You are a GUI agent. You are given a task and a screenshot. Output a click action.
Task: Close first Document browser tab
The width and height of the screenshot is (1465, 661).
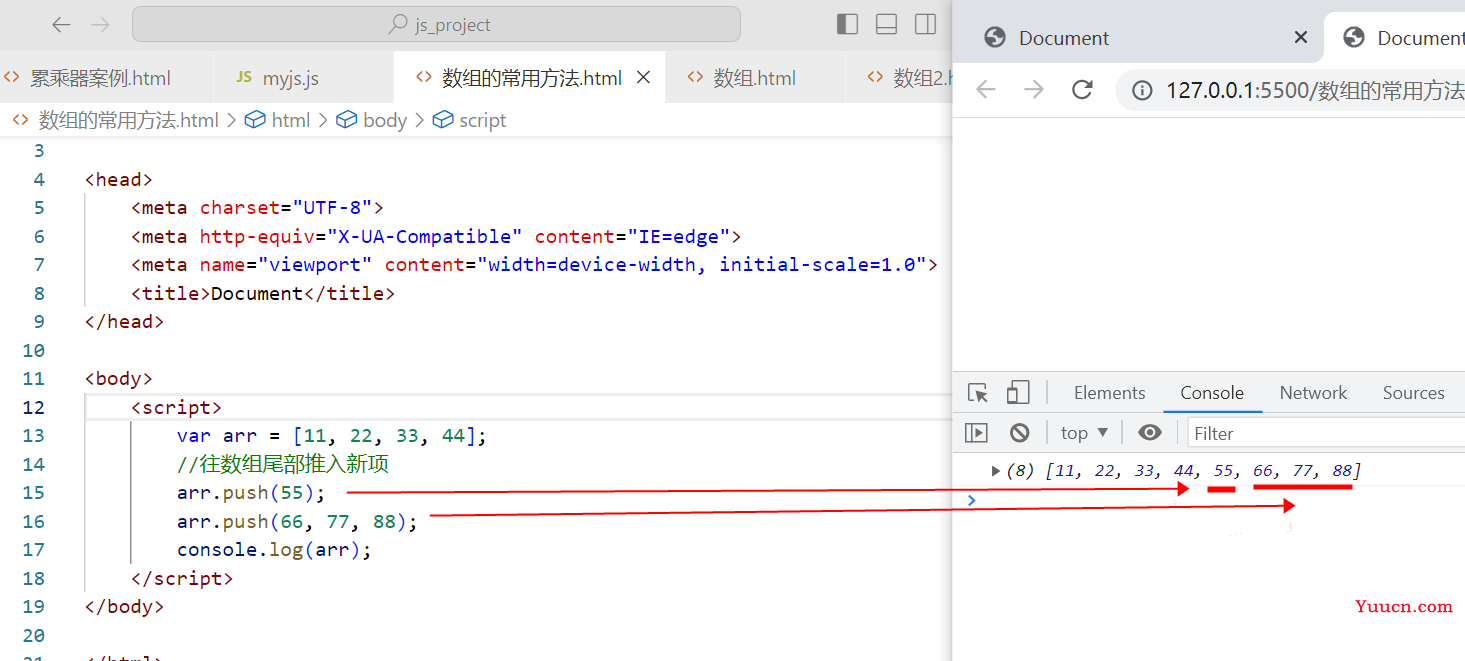(x=1301, y=37)
